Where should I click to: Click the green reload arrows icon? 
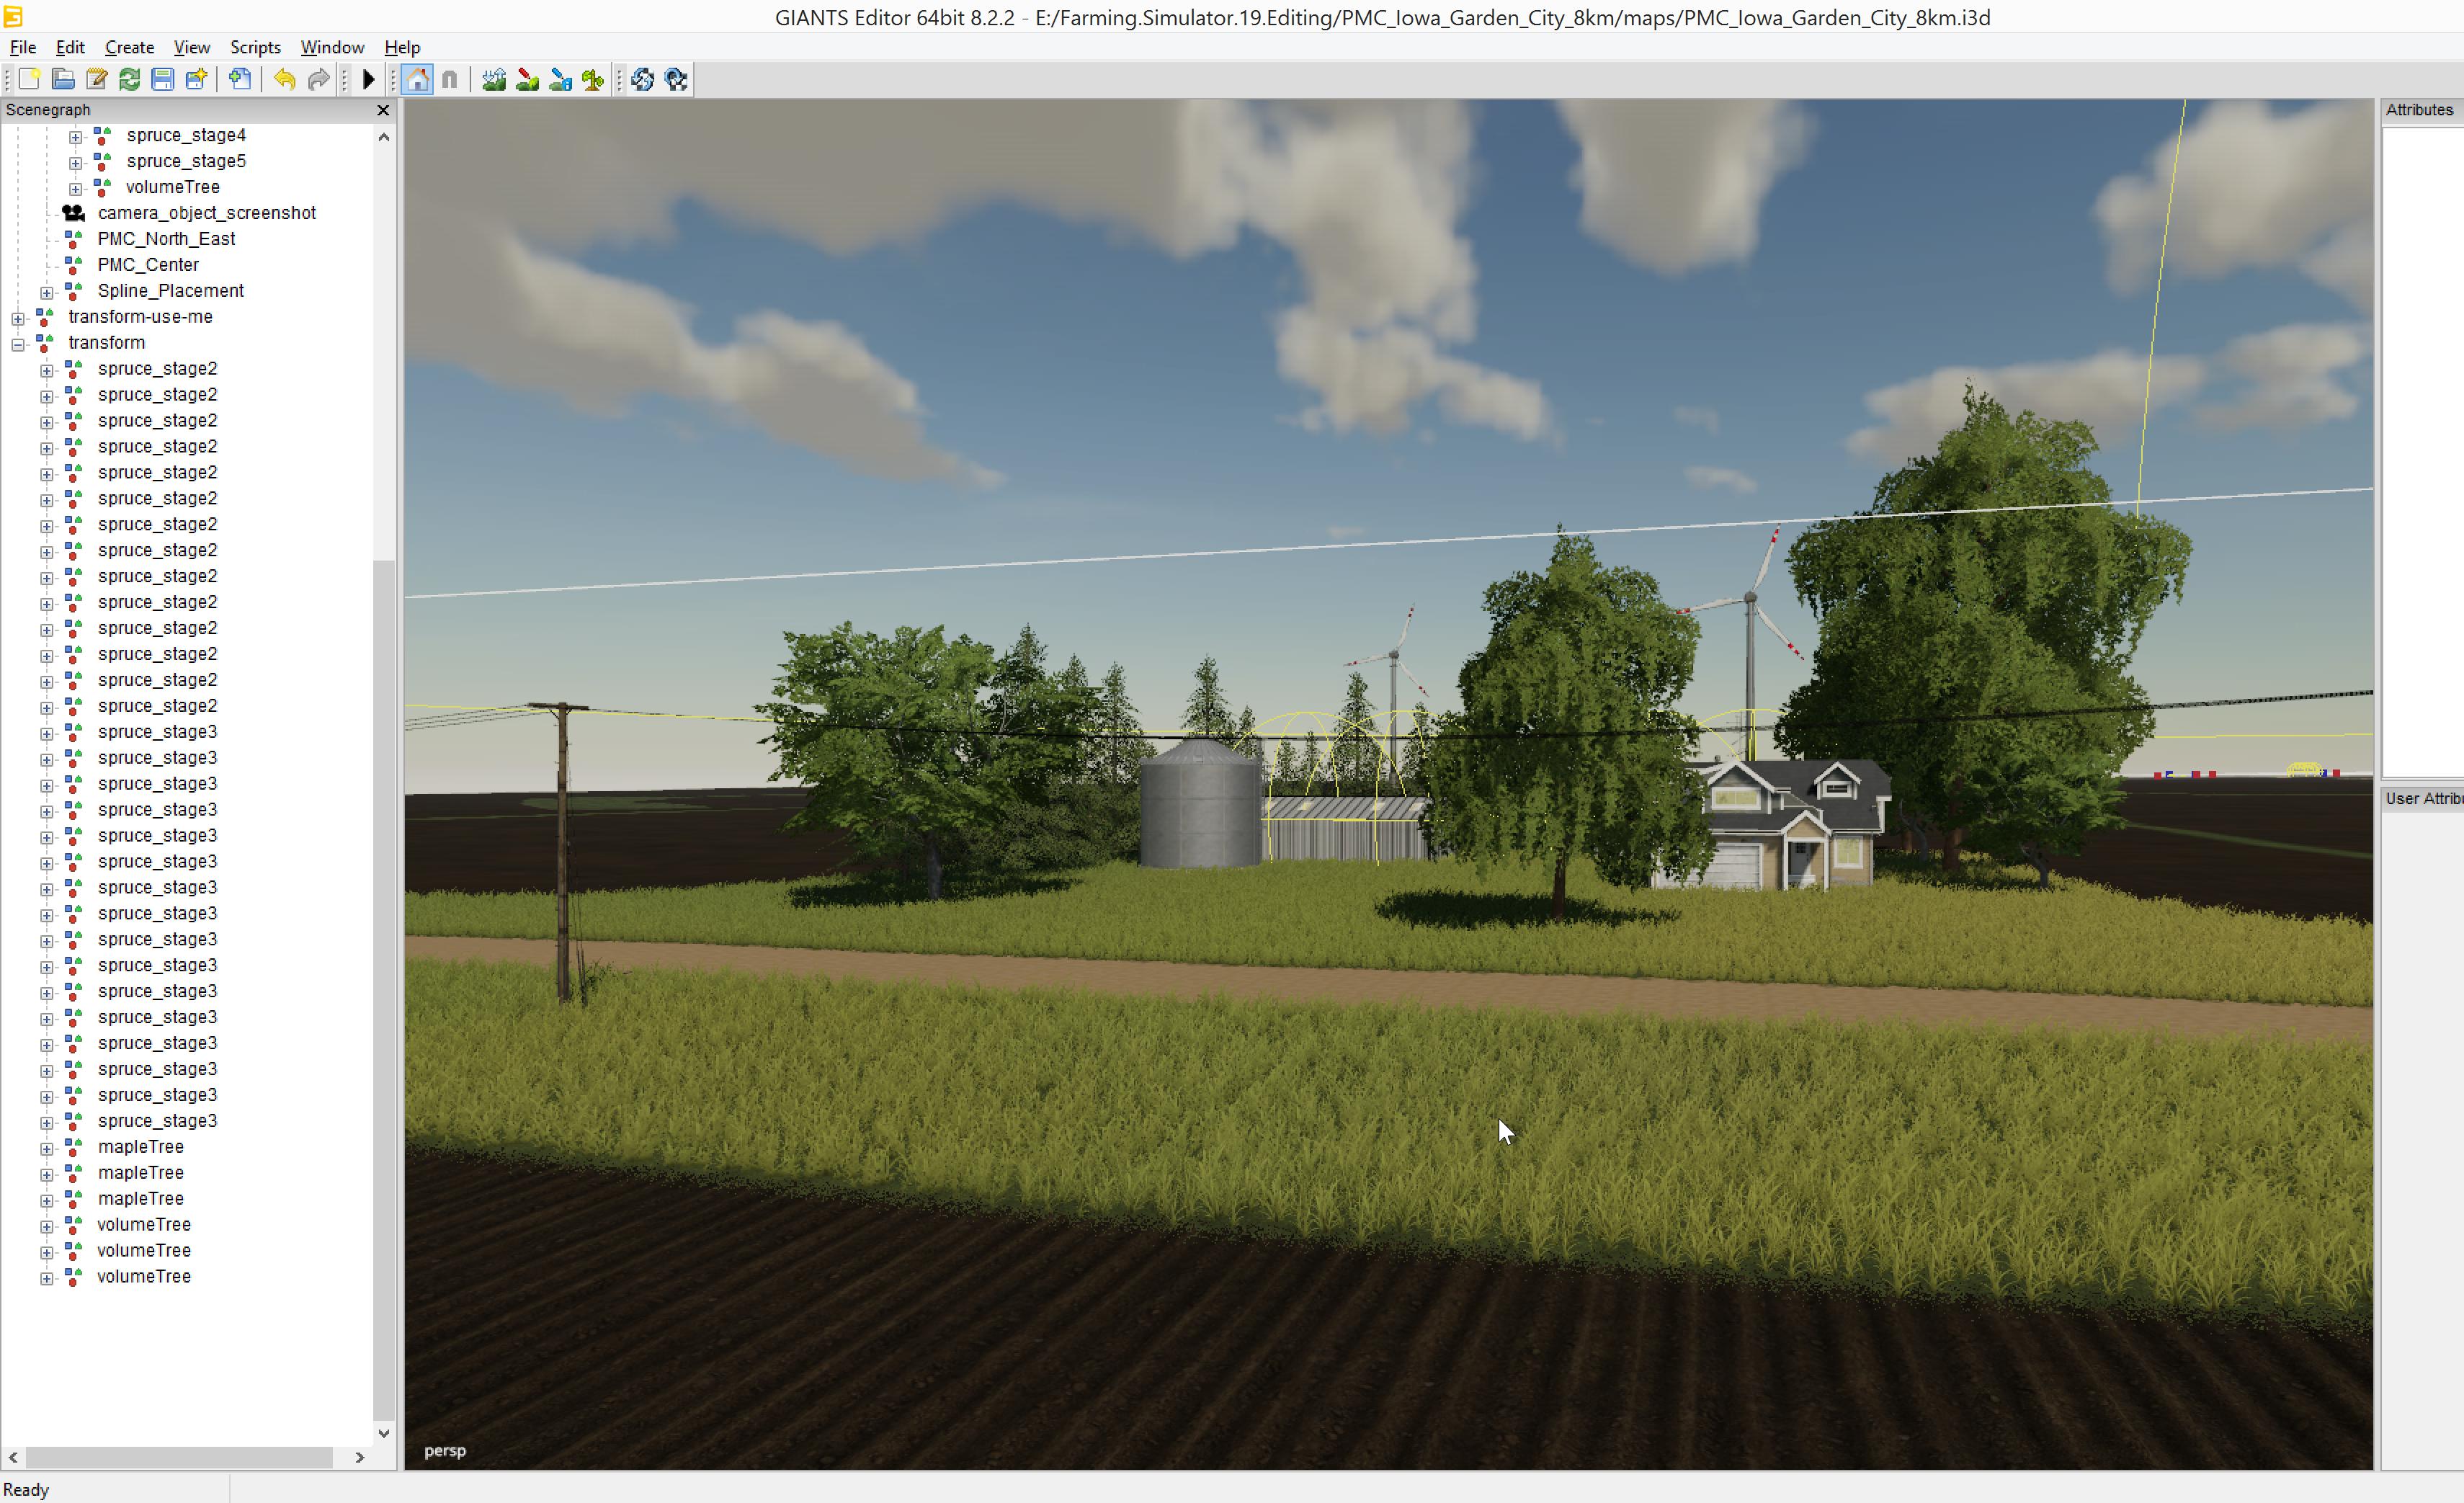[x=129, y=80]
